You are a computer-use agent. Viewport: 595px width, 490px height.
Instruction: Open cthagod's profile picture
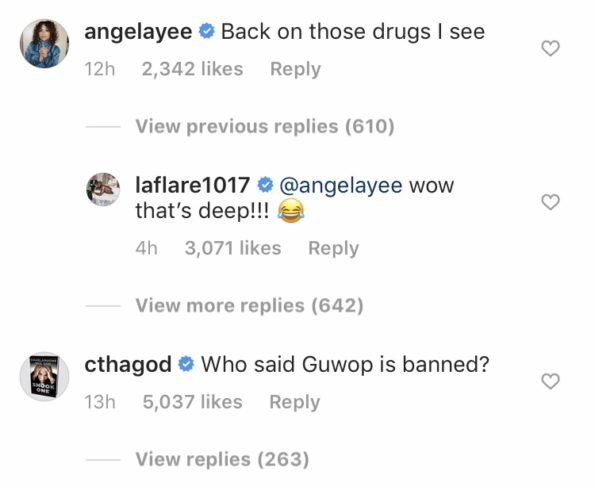[44, 376]
